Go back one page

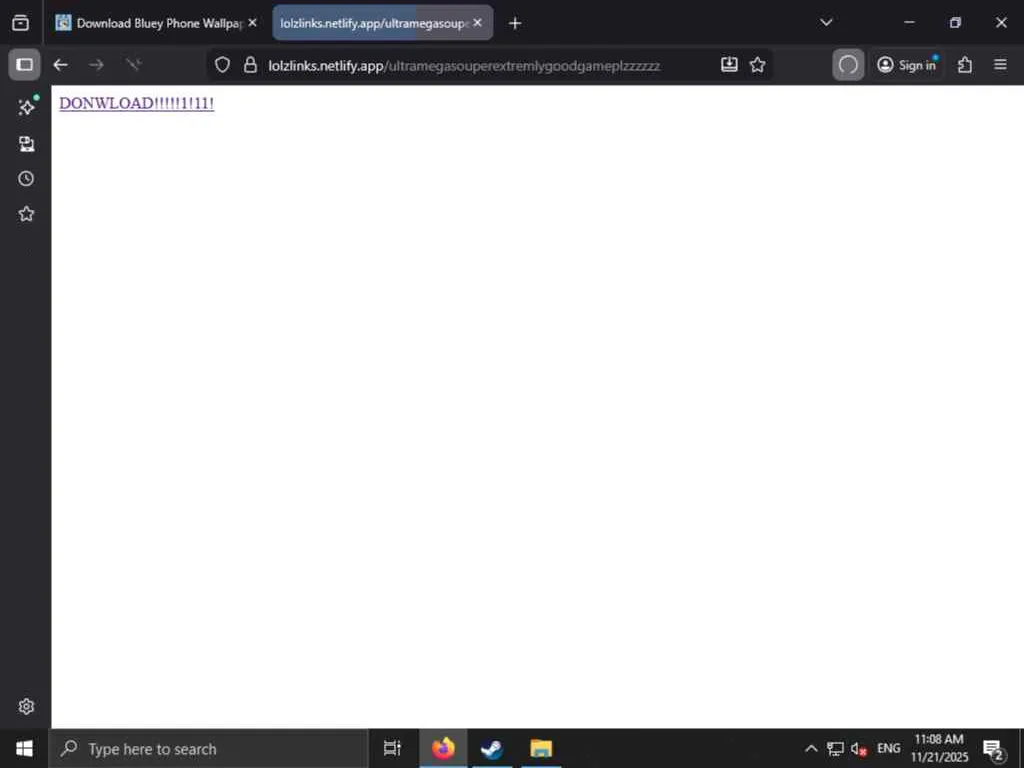click(x=61, y=65)
